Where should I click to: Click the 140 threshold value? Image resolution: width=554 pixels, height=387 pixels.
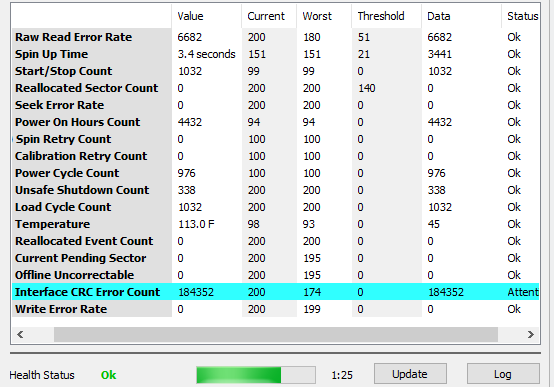pos(367,88)
